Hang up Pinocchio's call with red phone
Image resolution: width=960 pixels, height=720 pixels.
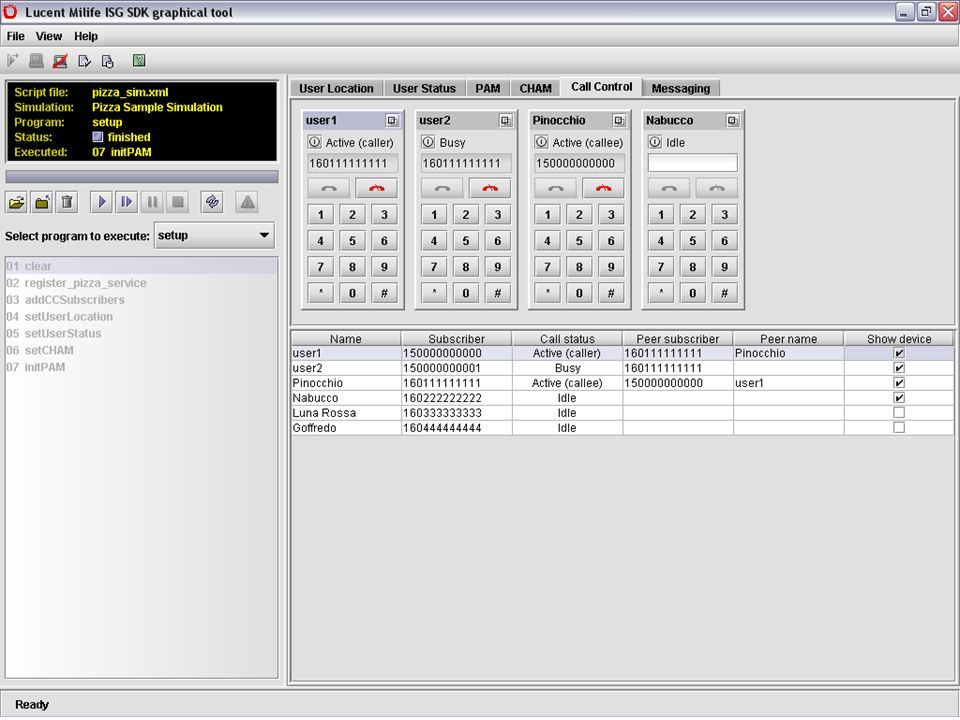click(603, 188)
